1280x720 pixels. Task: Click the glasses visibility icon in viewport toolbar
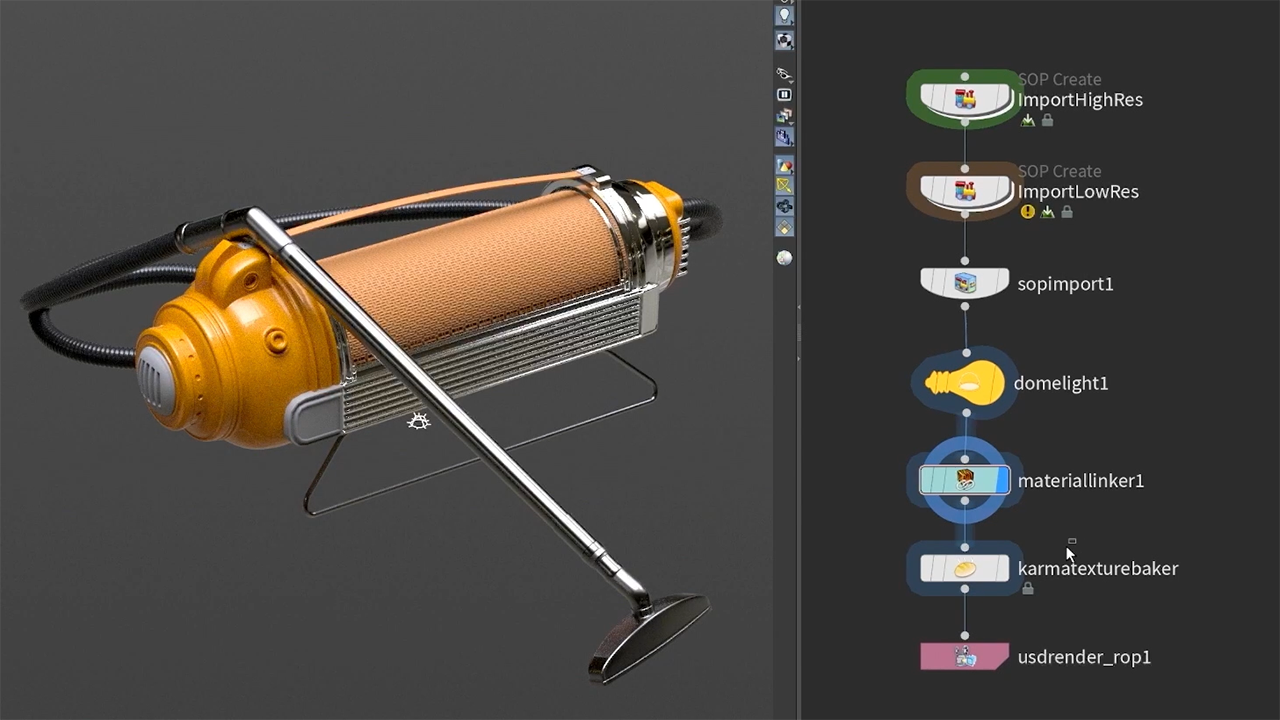coord(784,74)
